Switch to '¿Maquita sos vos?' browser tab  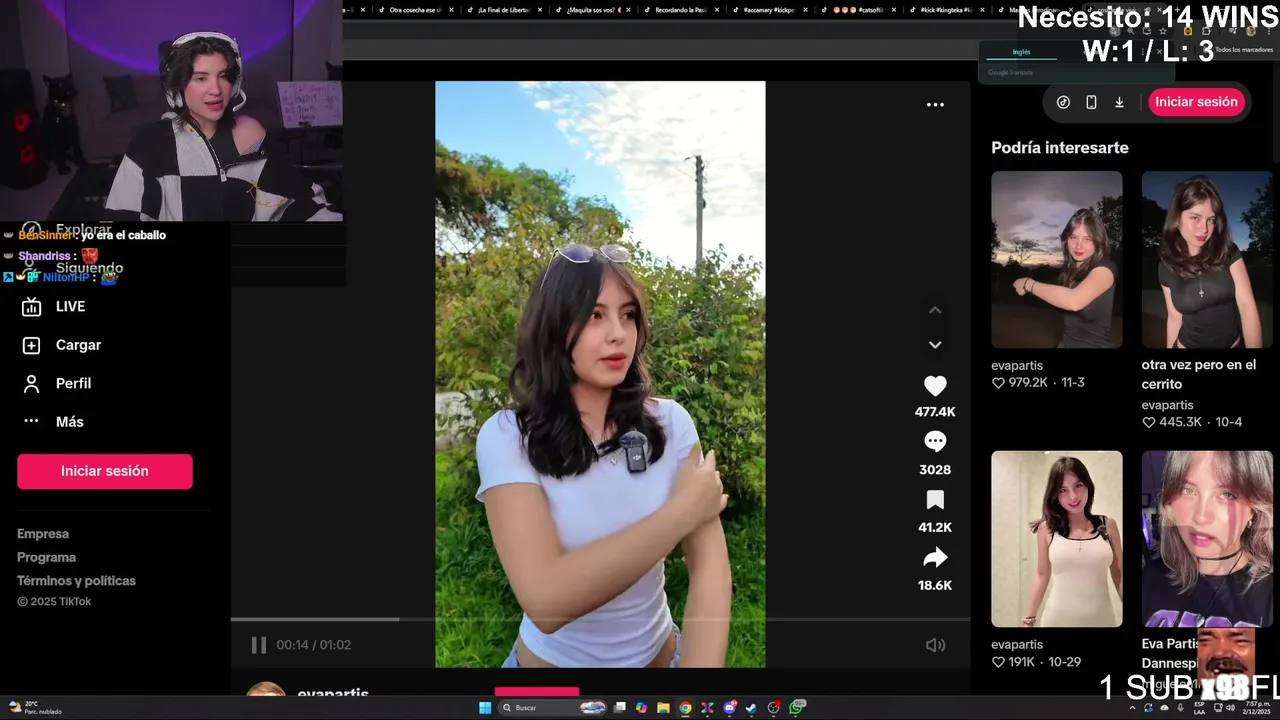pos(592,10)
